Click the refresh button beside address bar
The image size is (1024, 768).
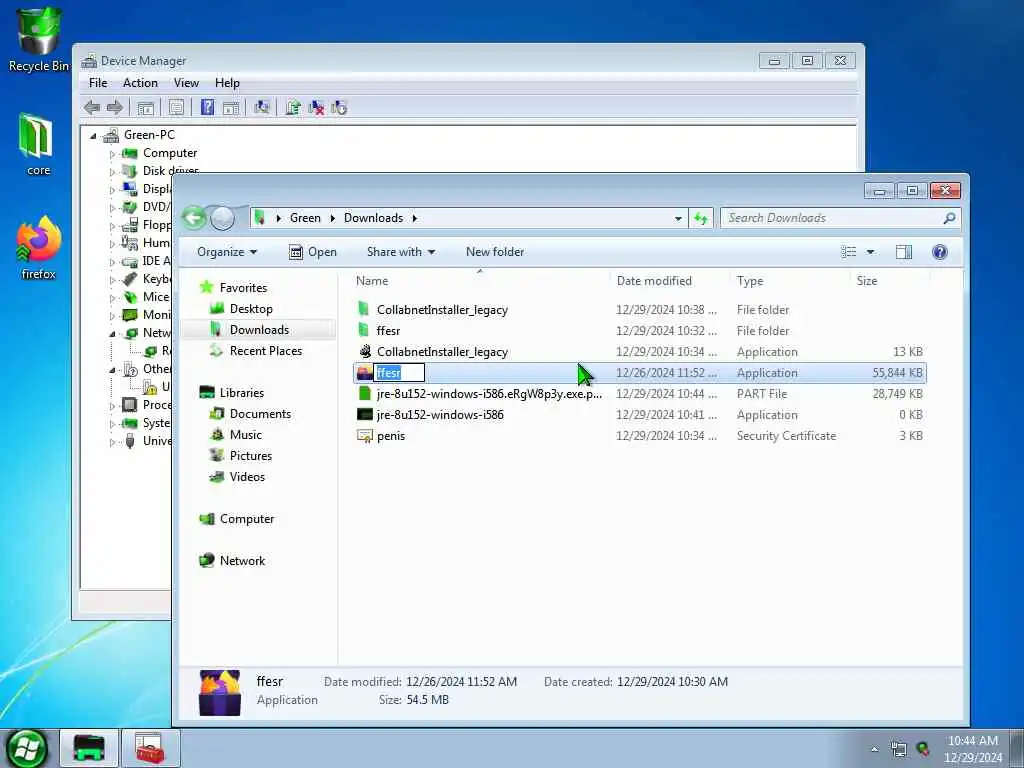(701, 218)
